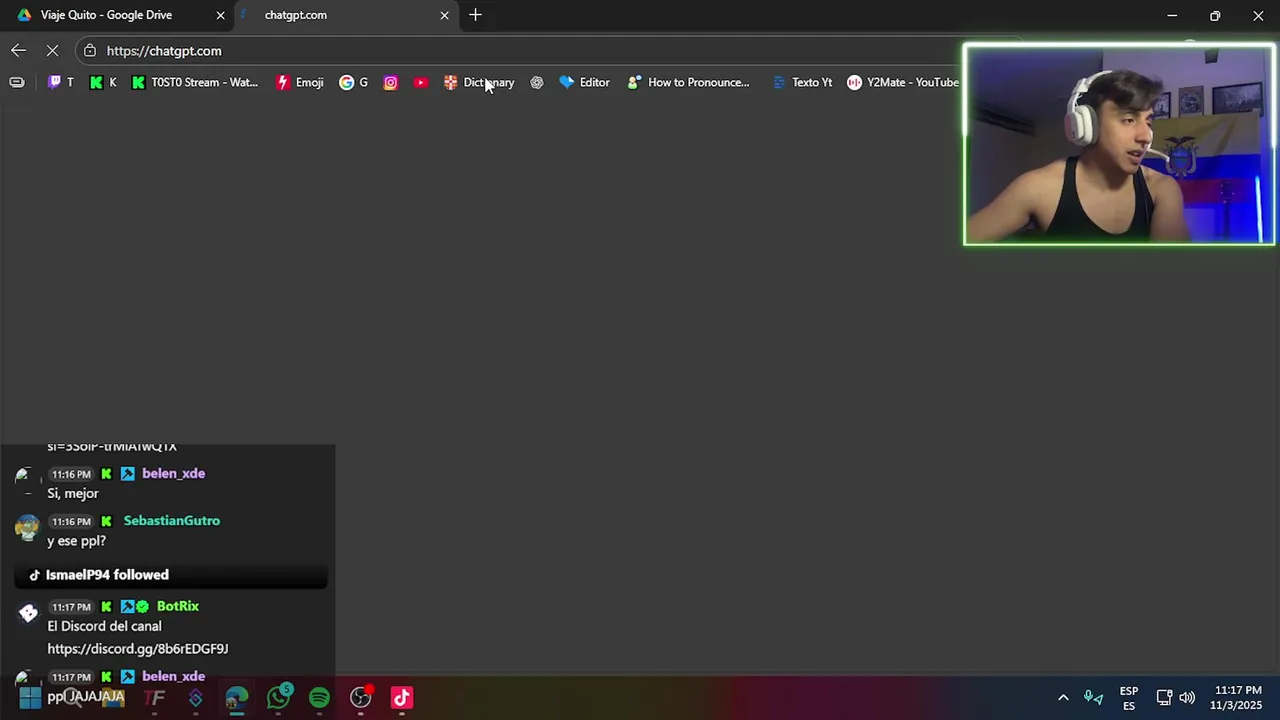Click the chat message 'El Discord del canal'
This screenshot has height=720, width=1280.
104,626
